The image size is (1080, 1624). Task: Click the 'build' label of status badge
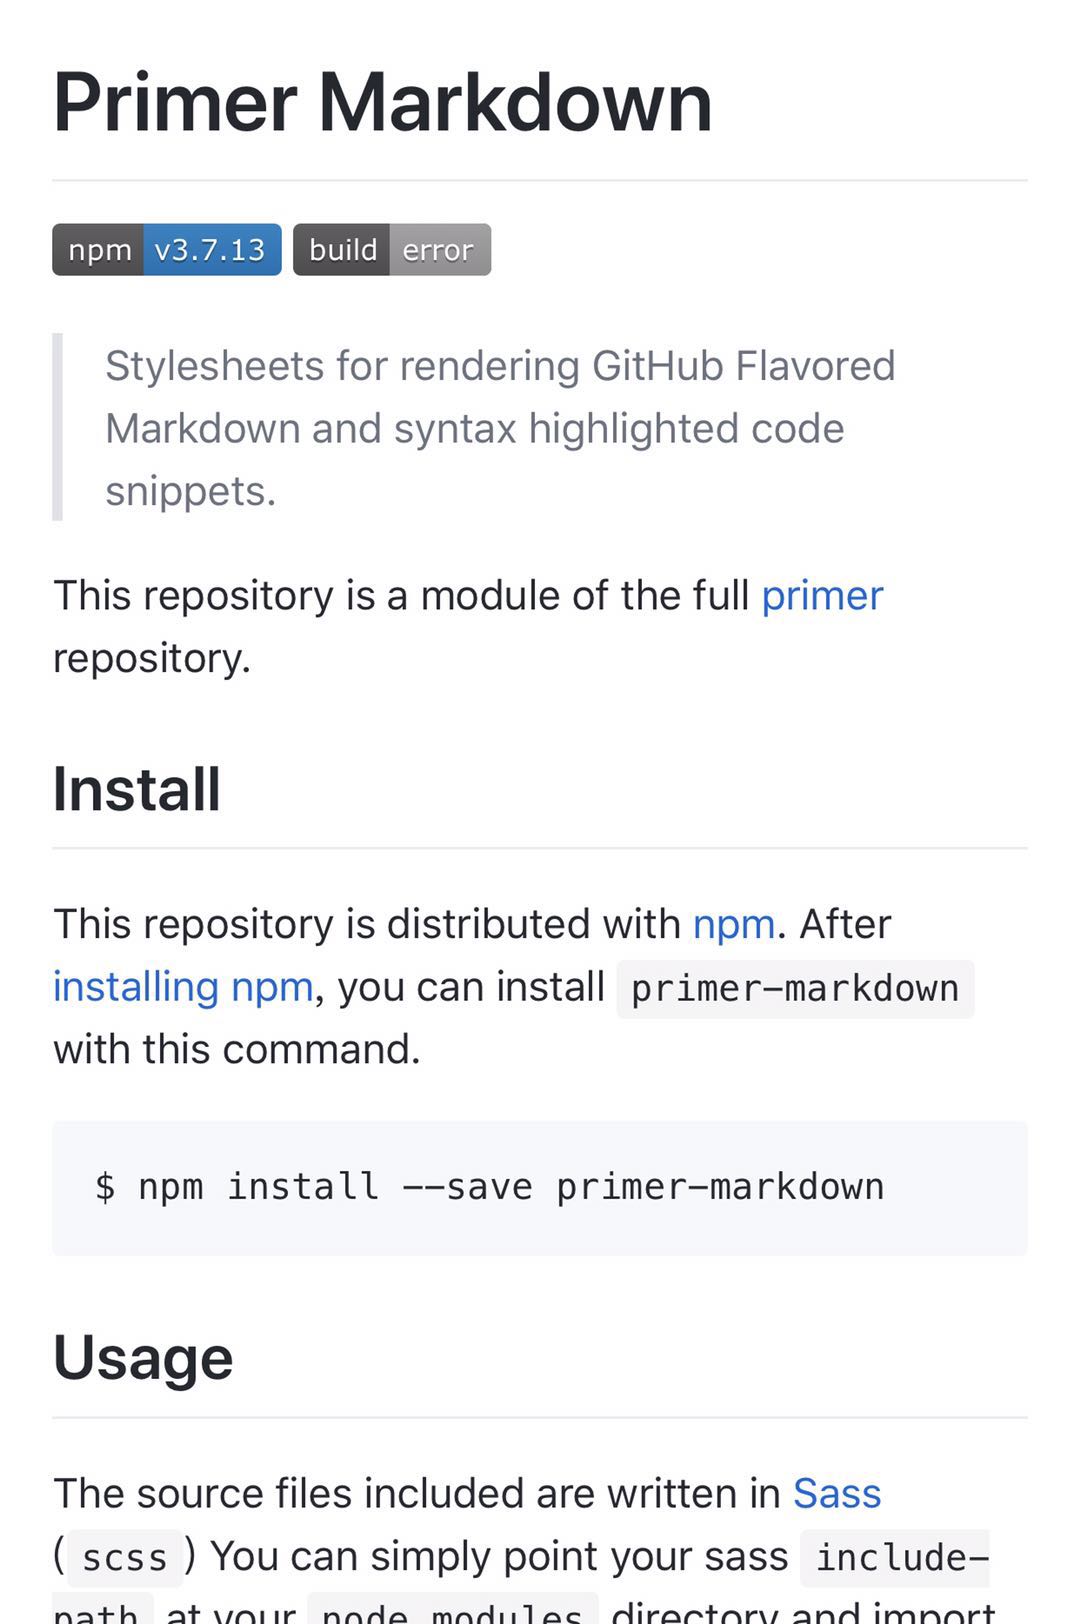pos(342,249)
